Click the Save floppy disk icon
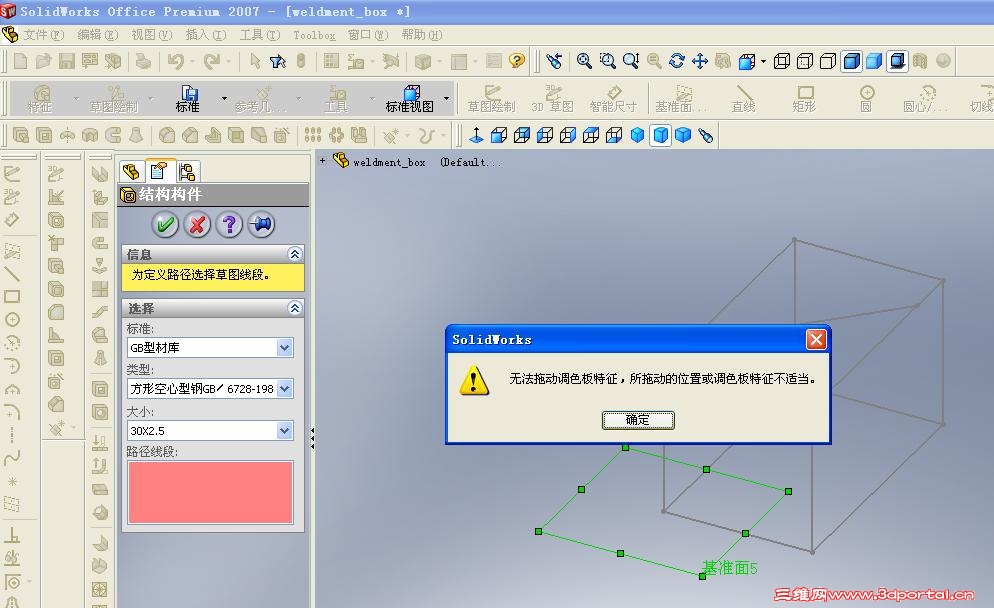This screenshot has height=608, width=994. click(x=67, y=61)
